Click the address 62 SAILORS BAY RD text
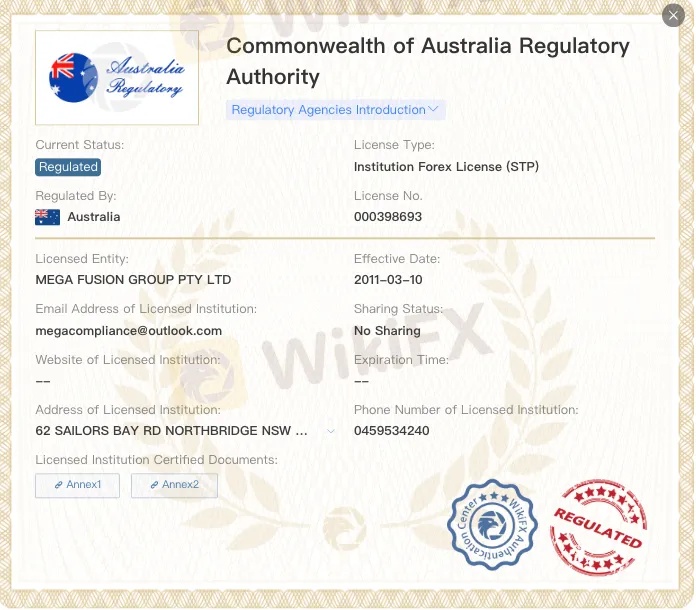 171,431
